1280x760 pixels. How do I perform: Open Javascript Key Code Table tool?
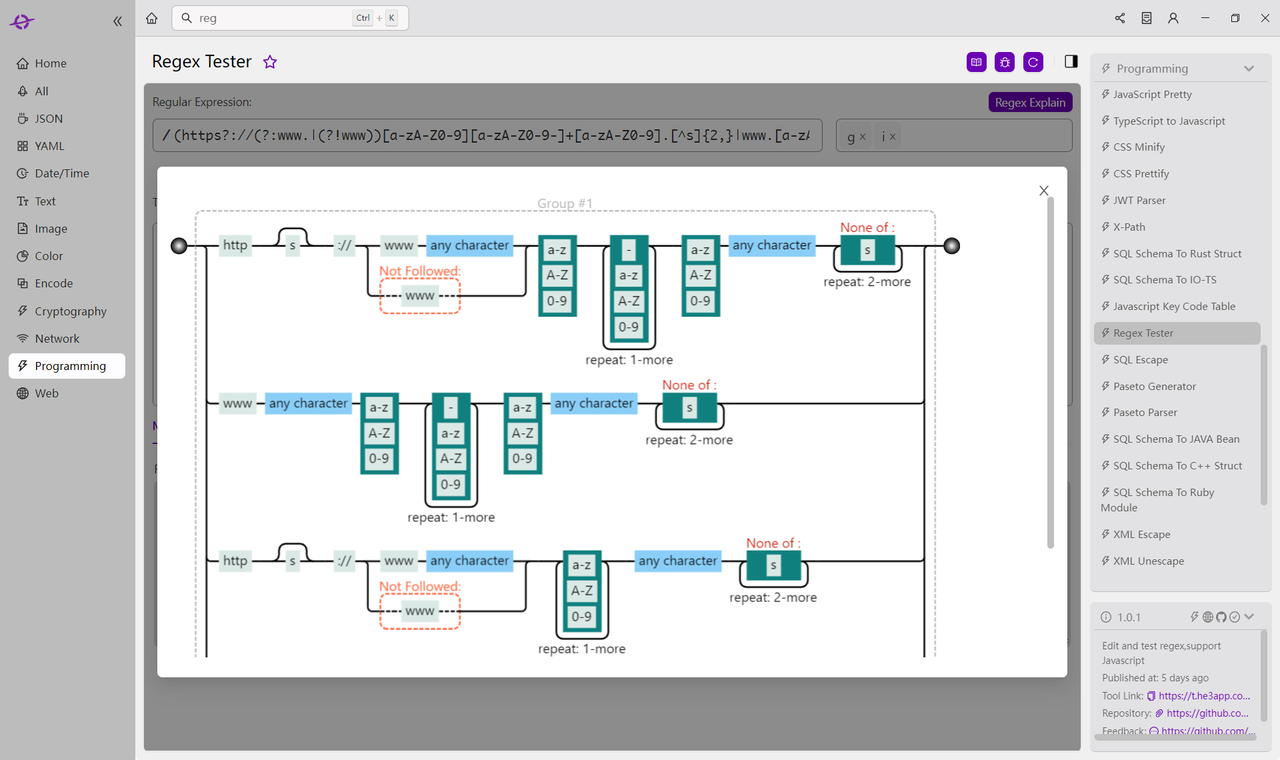point(1177,307)
